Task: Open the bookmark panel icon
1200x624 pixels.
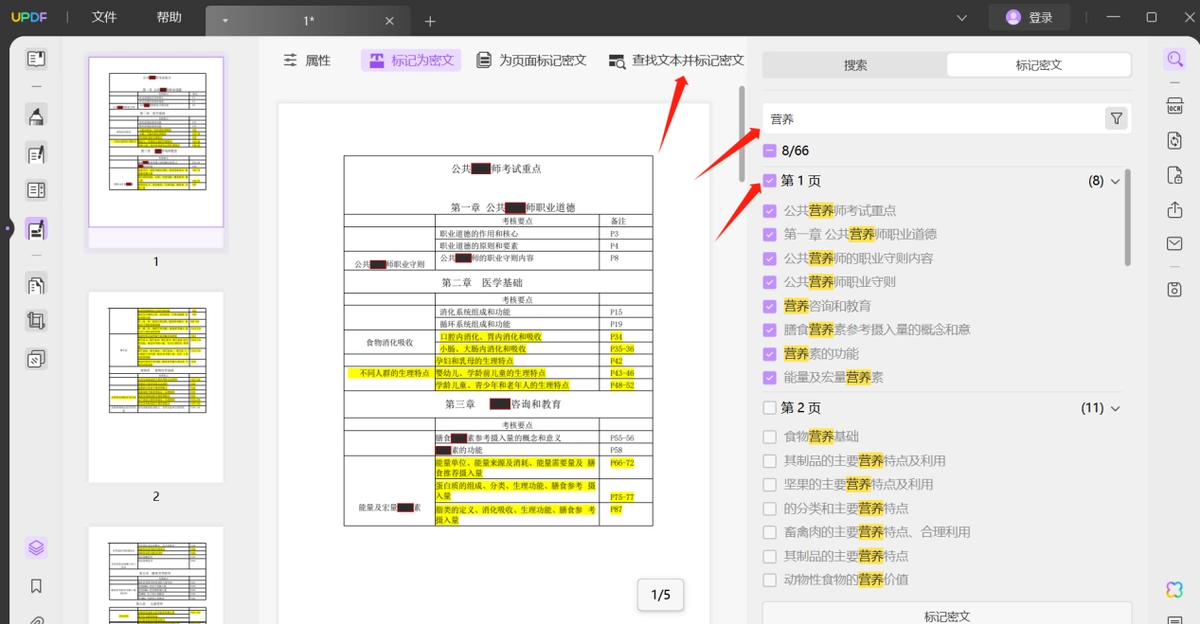Action: (36, 586)
